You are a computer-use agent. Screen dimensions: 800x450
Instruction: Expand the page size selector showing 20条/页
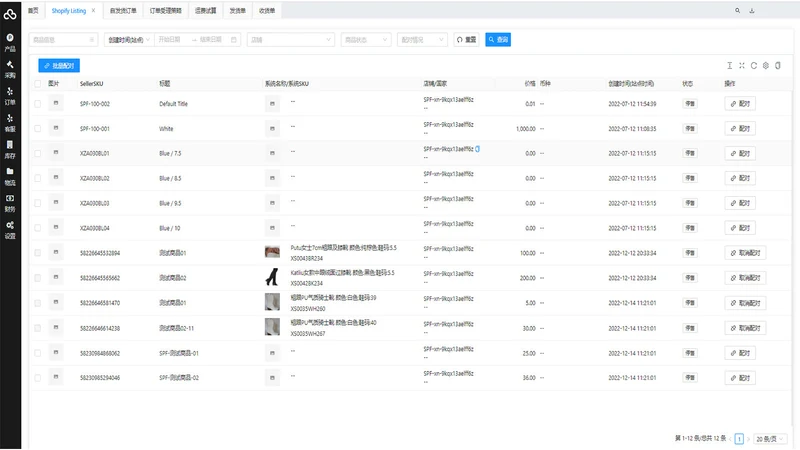coord(769,439)
